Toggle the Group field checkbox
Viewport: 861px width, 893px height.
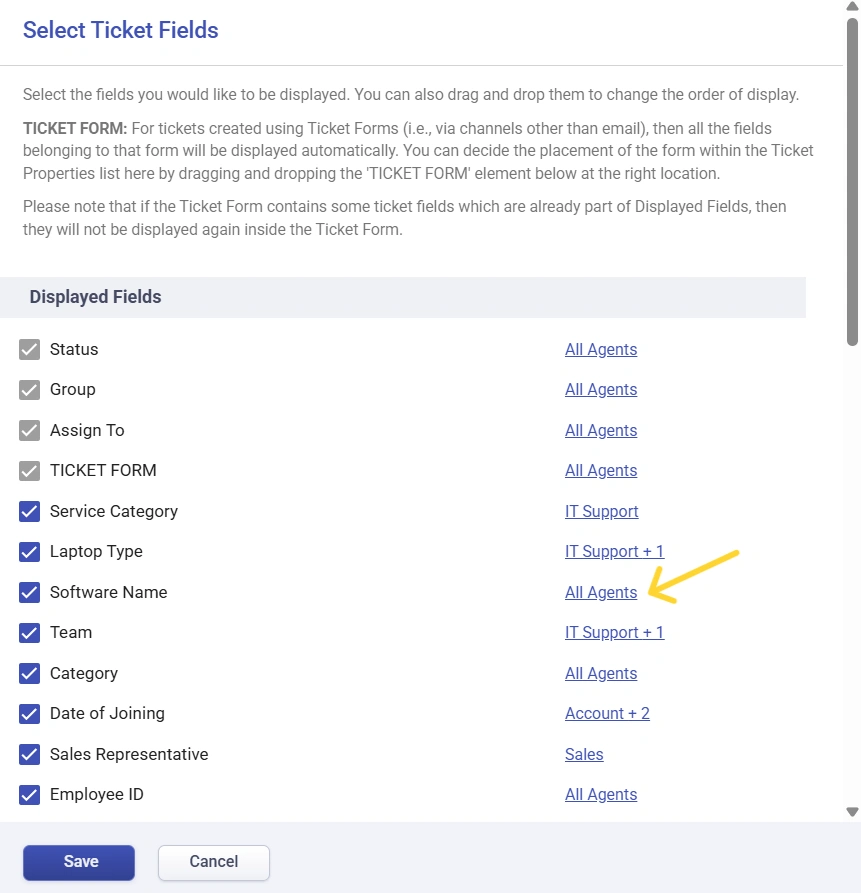click(x=29, y=390)
